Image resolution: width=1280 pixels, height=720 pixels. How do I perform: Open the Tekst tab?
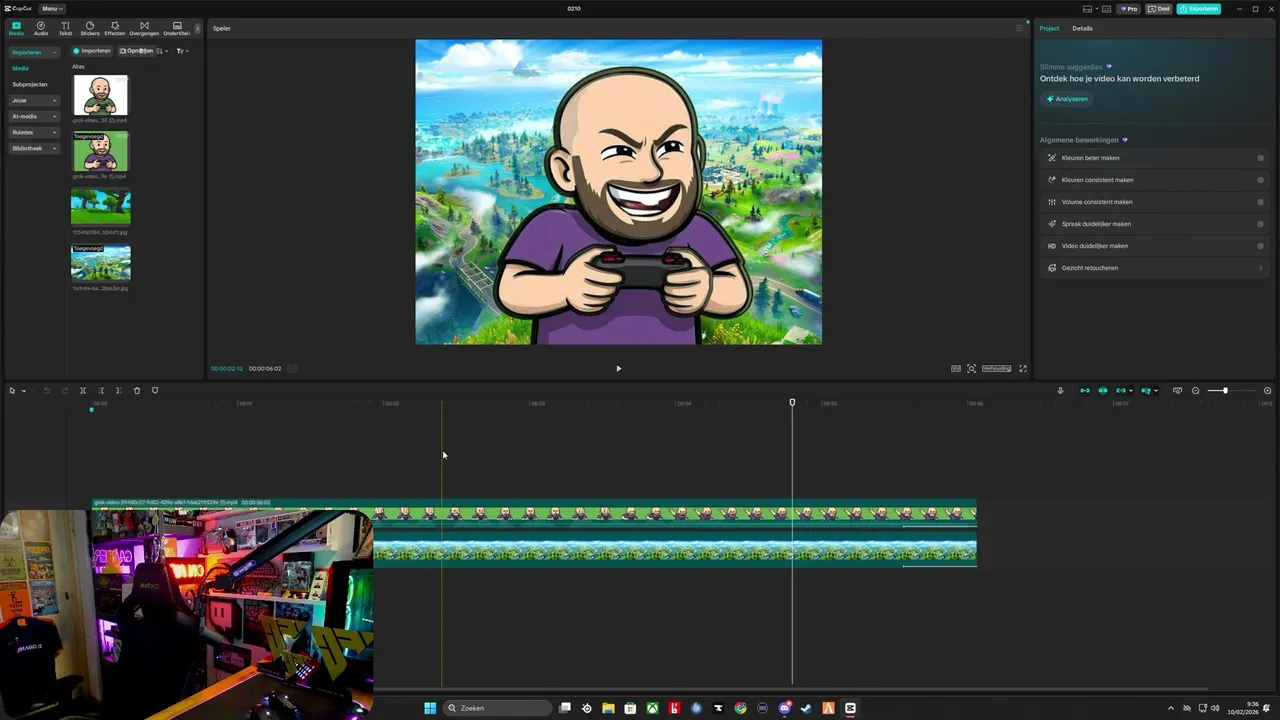[65, 28]
